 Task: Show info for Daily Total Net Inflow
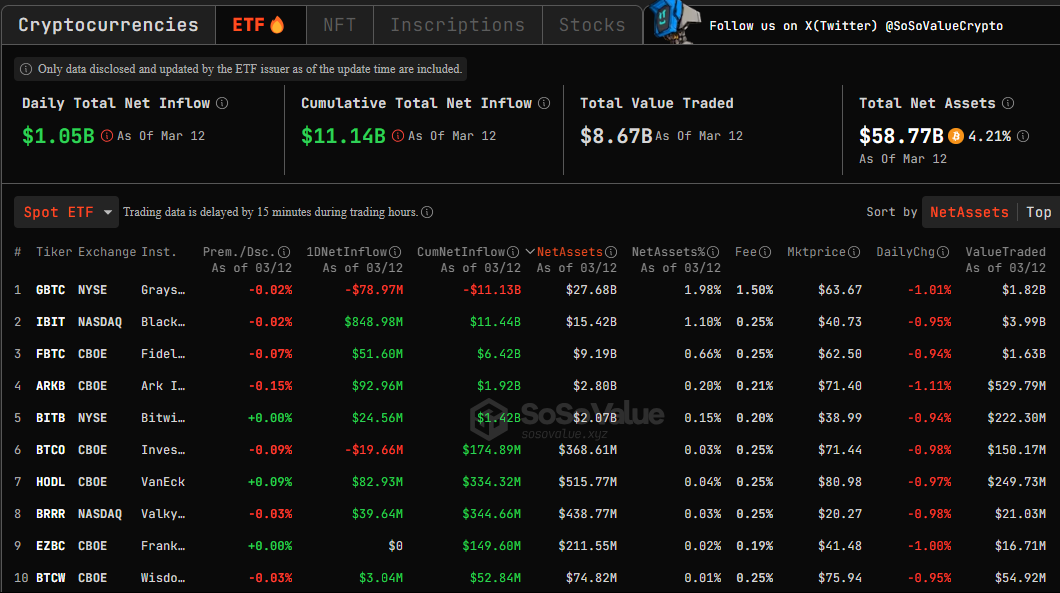[222, 103]
